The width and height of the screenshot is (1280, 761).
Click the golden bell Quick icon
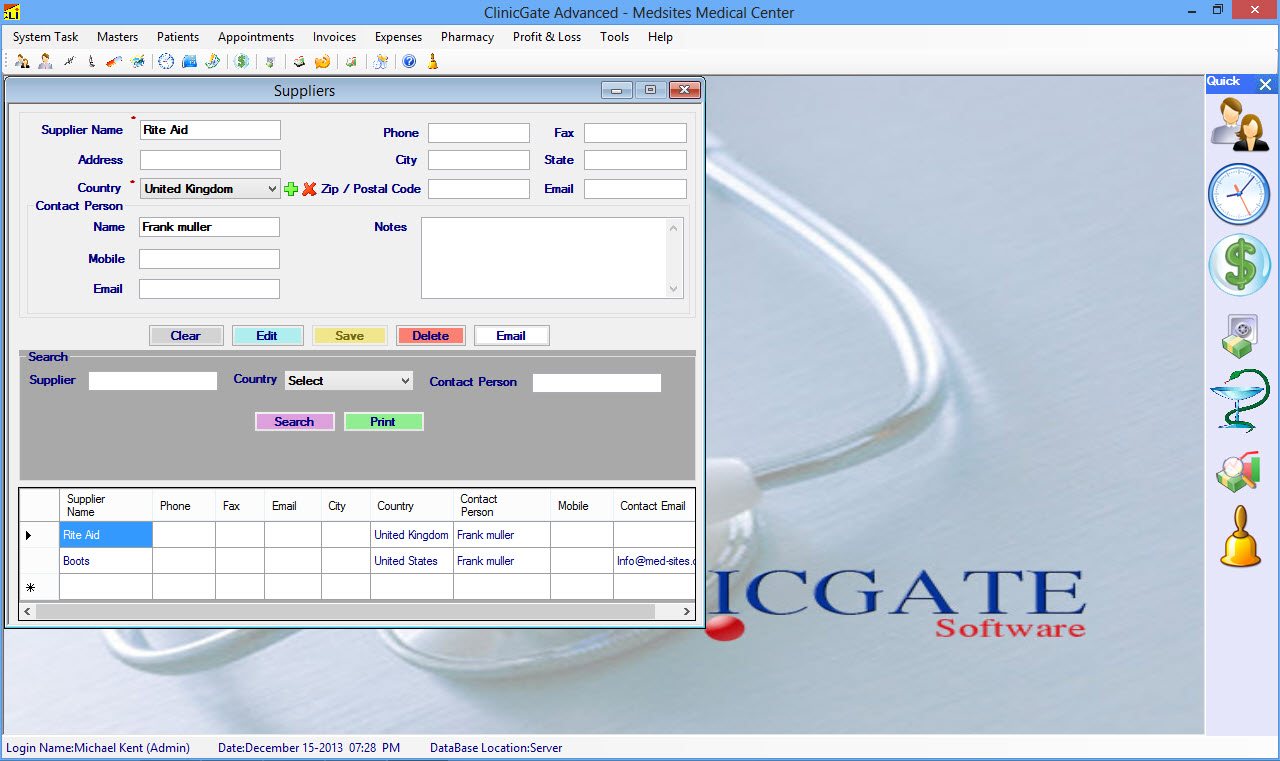tap(1240, 537)
